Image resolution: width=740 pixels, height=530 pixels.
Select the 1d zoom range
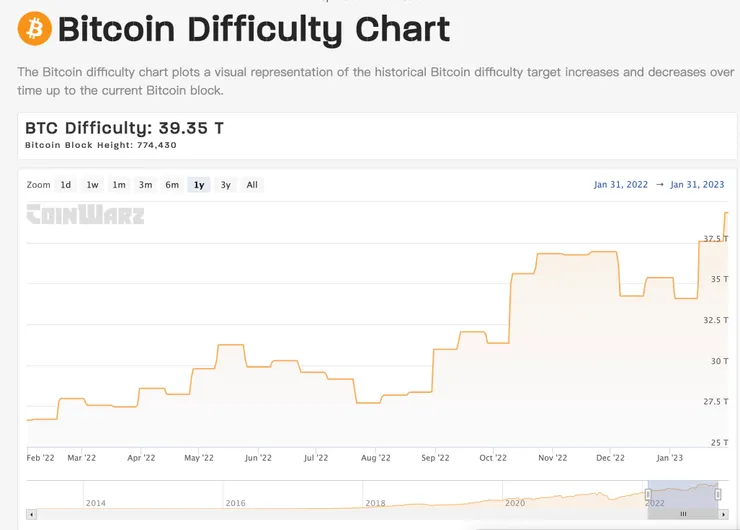[65, 185]
